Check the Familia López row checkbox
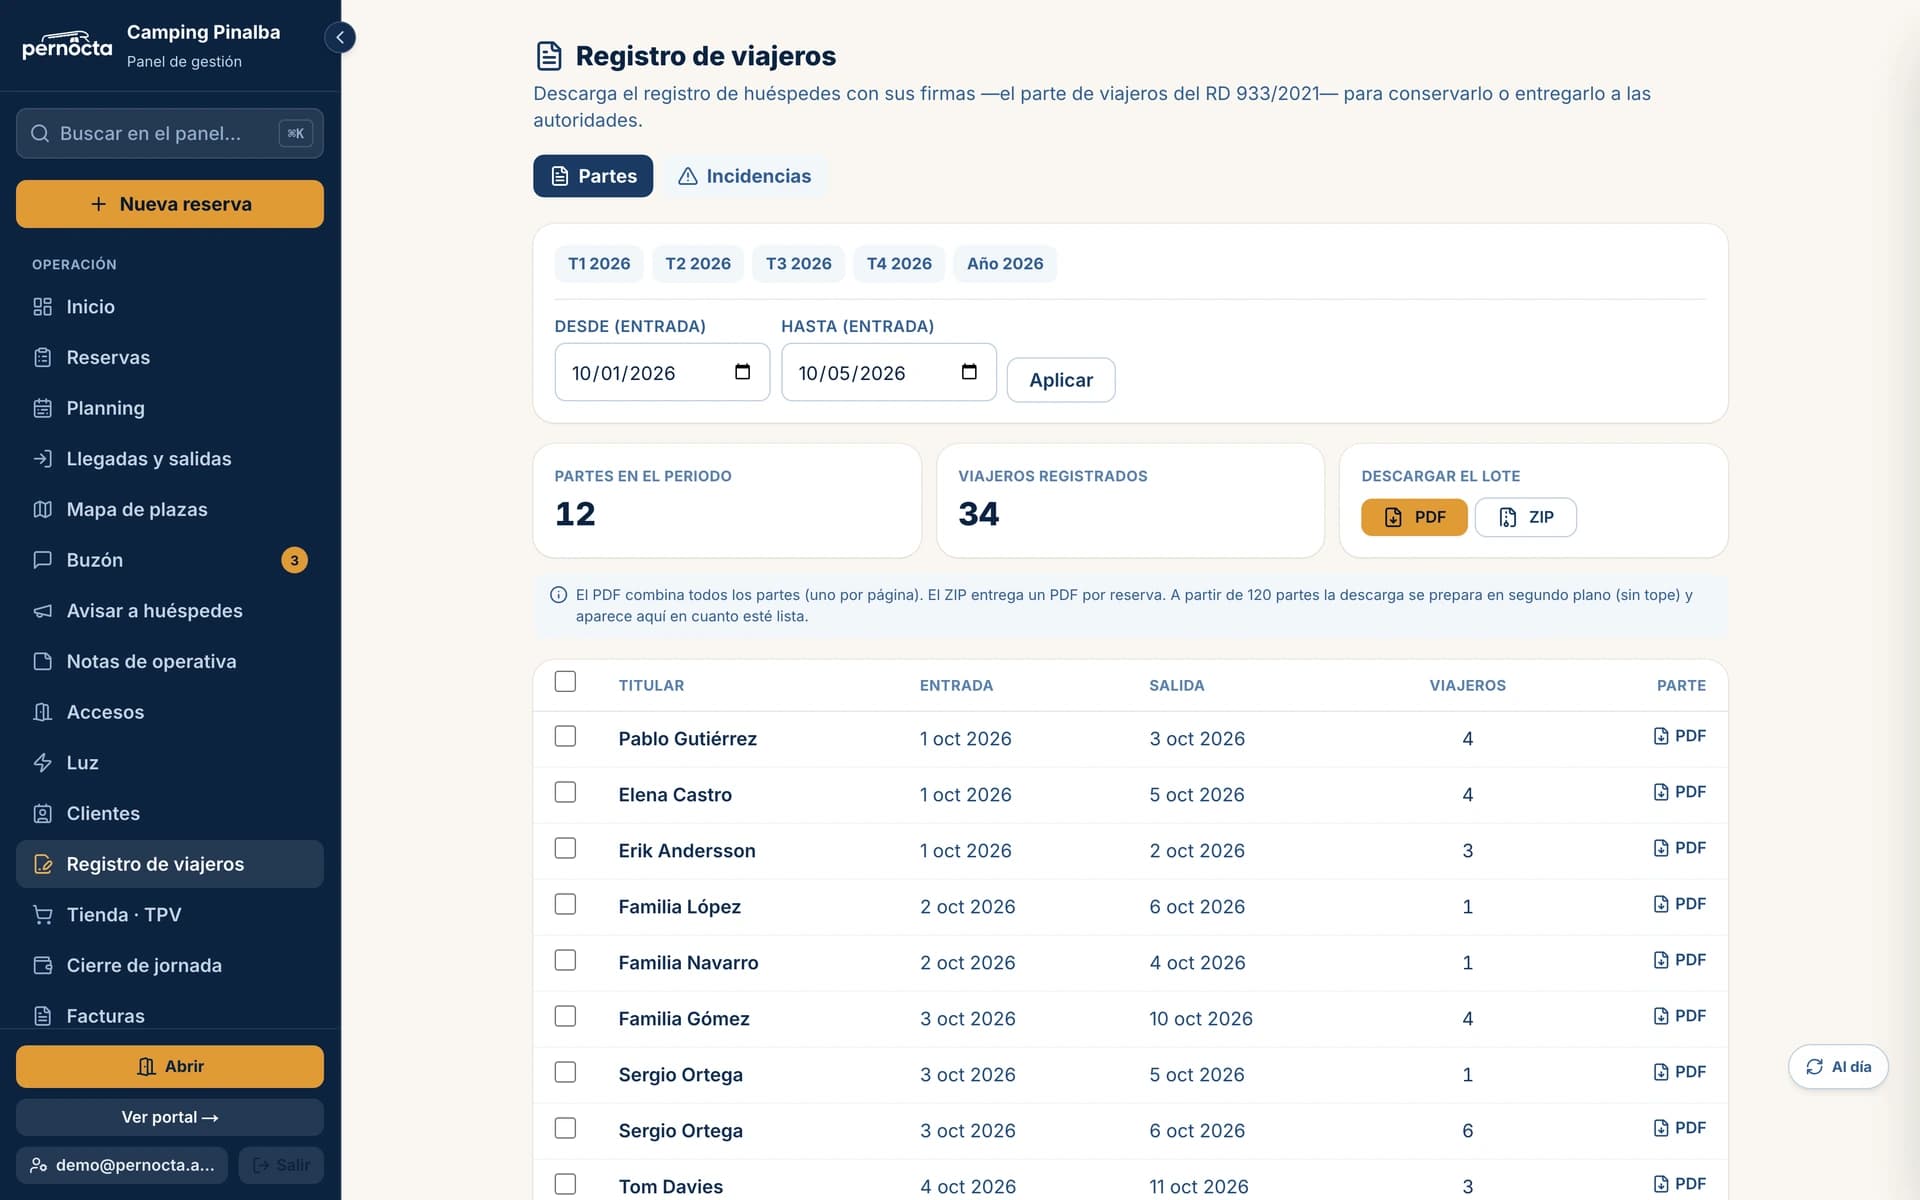This screenshot has height=1200, width=1920. (565, 904)
